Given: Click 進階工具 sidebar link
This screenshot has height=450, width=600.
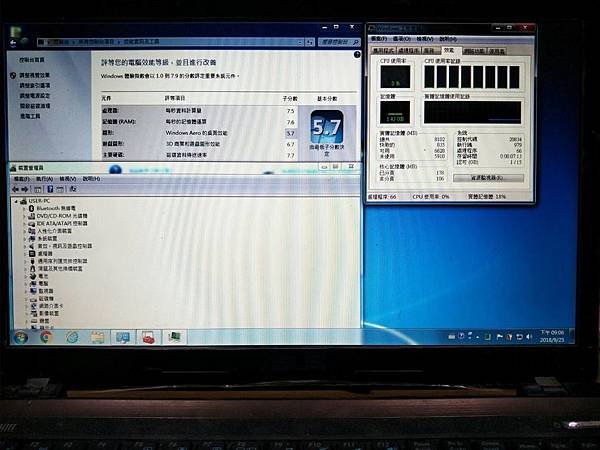Looking at the screenshot, I should pyautogui.click(x=30, y=116).
